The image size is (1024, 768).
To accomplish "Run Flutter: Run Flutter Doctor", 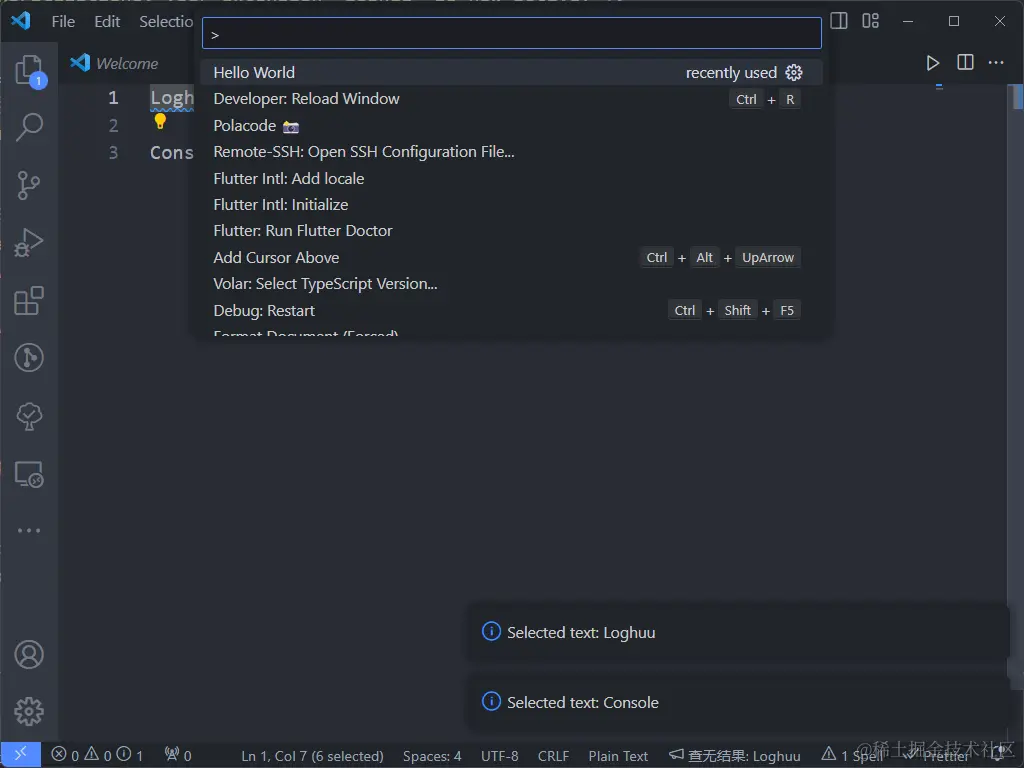I will [x=511, y=231].
